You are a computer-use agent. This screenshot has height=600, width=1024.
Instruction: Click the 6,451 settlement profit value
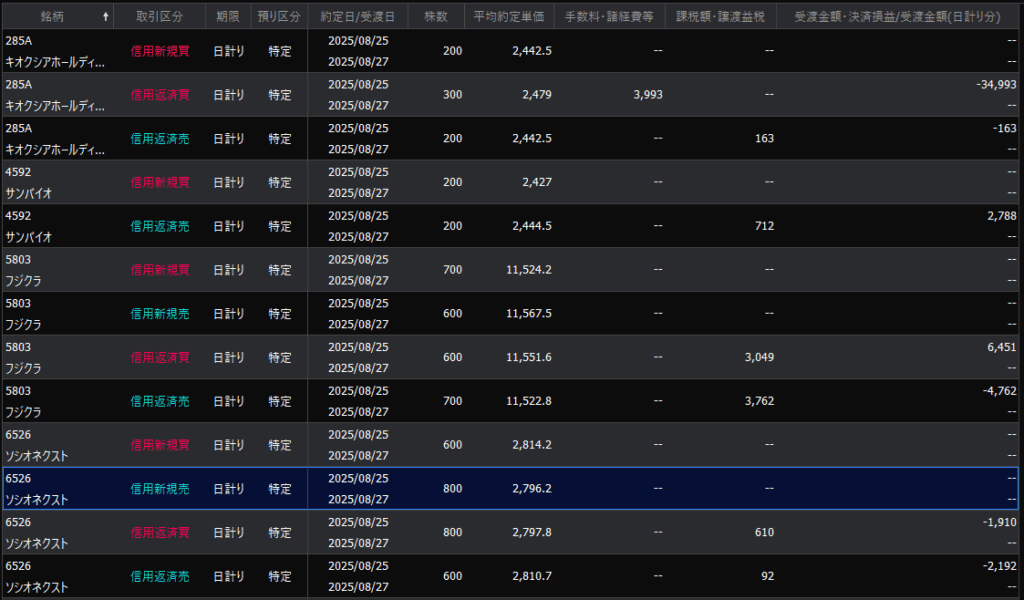coord(1001,347)
